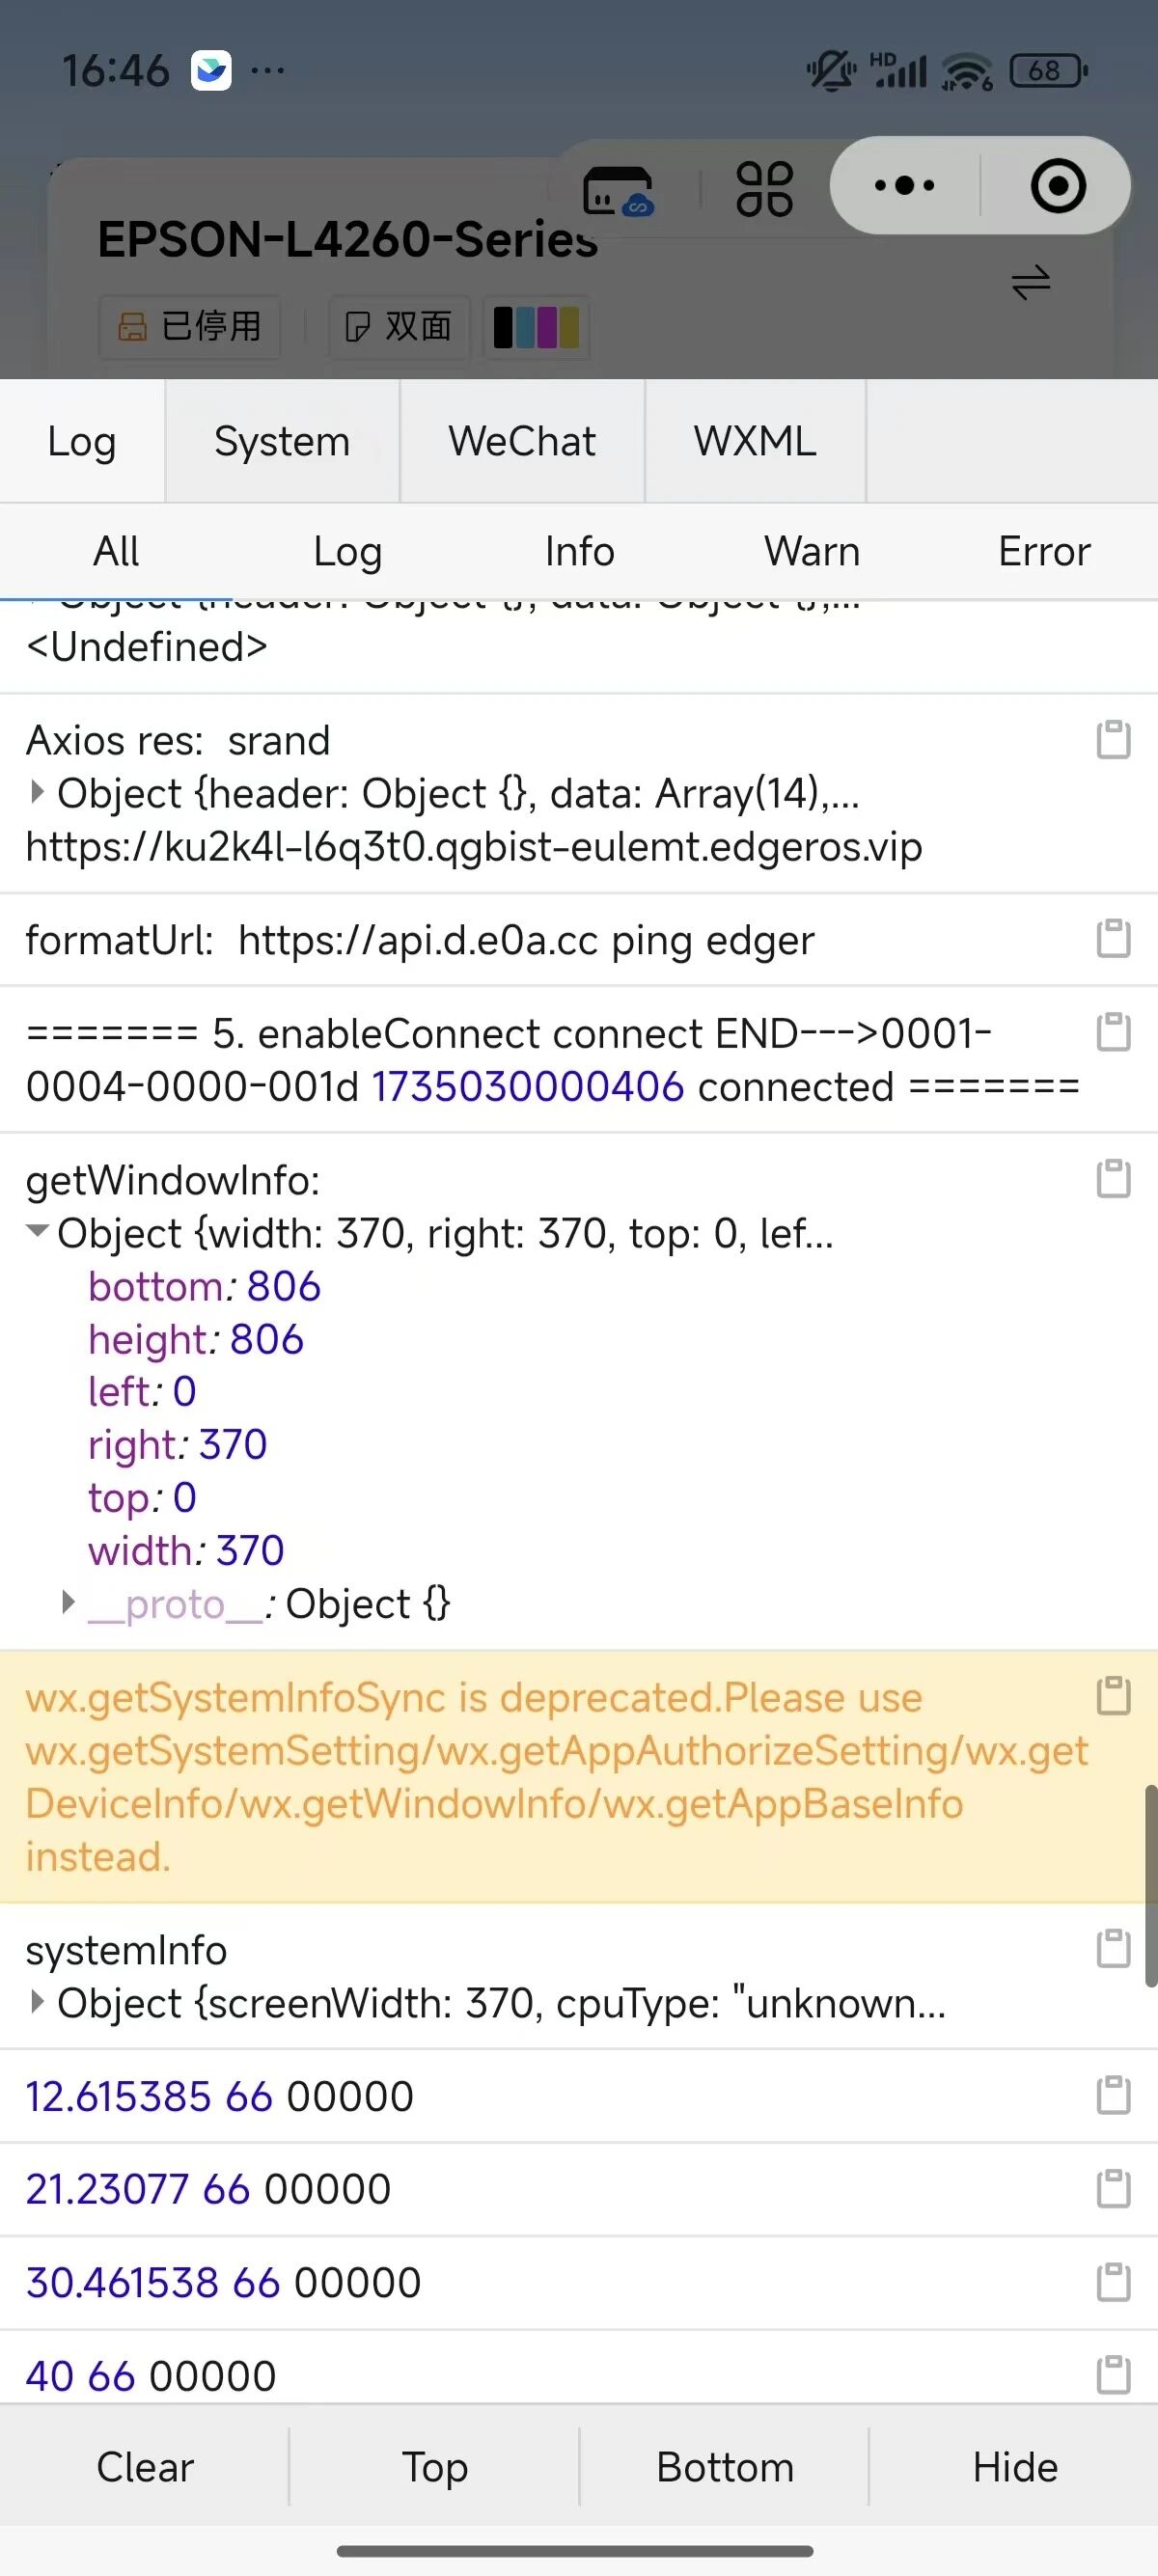
Task: Tap the mini program close circle icon
Action: (x=1057, y=185)
